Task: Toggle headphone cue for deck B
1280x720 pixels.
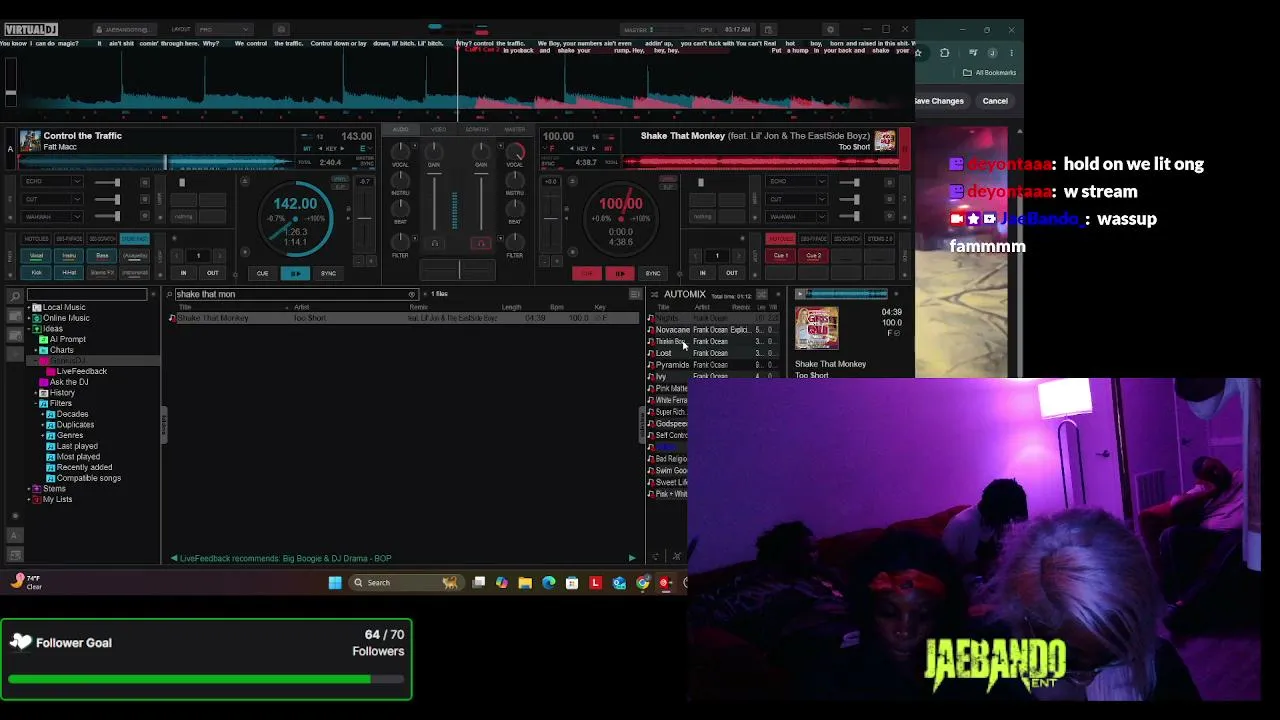Action: 481,243
